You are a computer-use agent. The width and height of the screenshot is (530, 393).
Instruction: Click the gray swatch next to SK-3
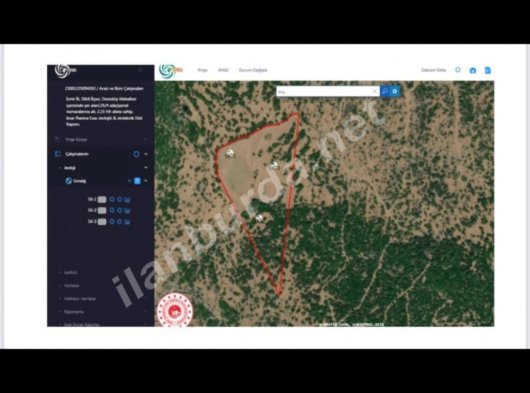[102, 222]
